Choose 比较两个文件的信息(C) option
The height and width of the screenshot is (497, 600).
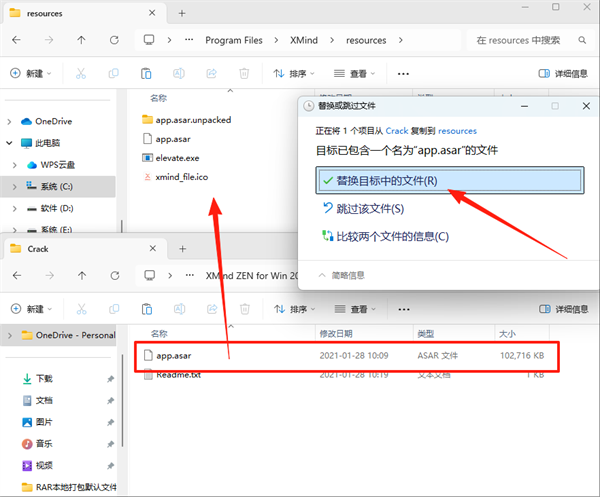coord(386,236)
